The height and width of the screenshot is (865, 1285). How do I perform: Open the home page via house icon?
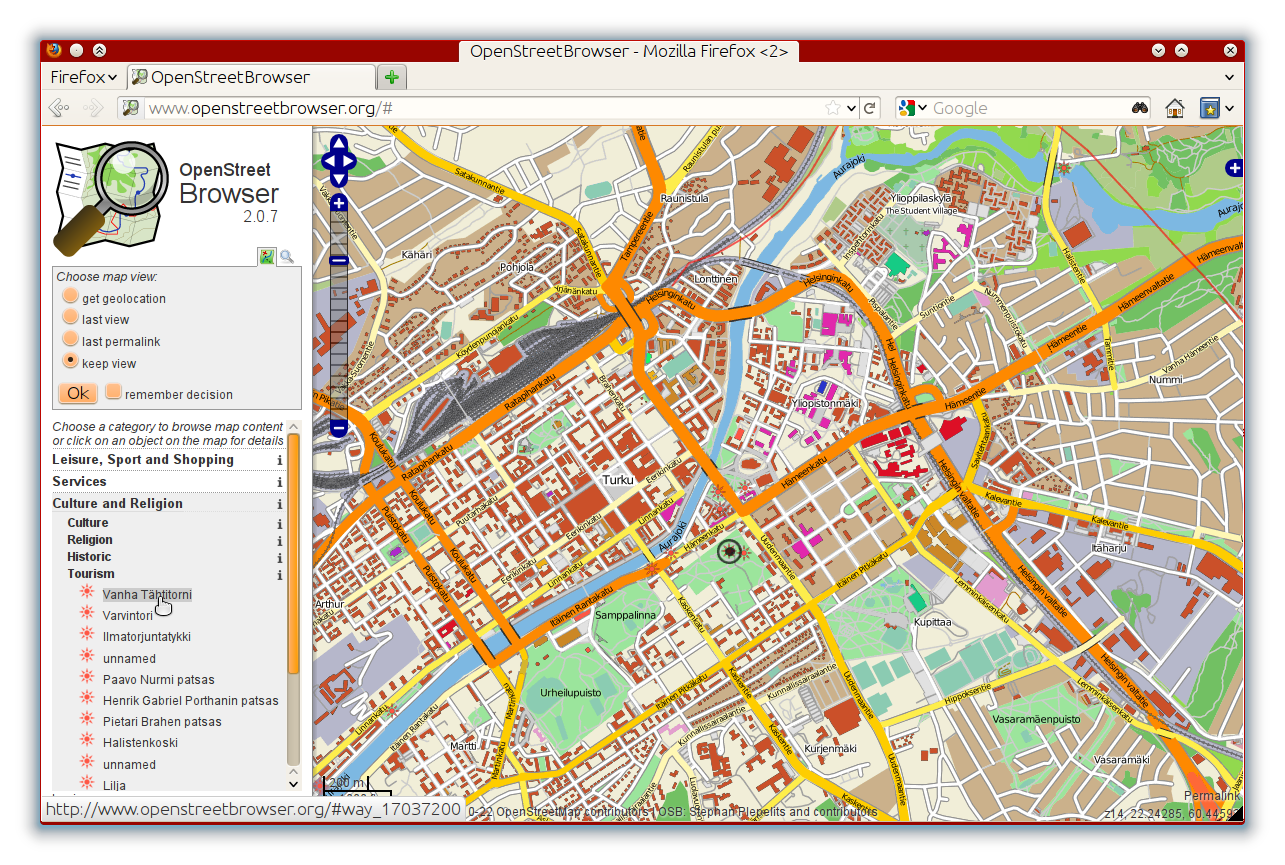coord(1175,108)
